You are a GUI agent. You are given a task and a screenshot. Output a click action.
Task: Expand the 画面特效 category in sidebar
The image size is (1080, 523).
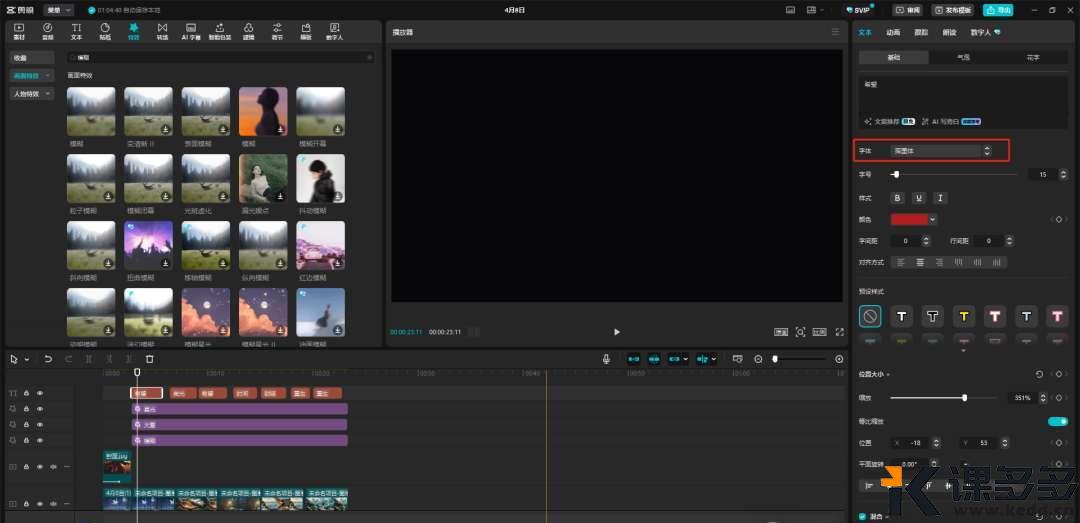[x=32, y=75]
